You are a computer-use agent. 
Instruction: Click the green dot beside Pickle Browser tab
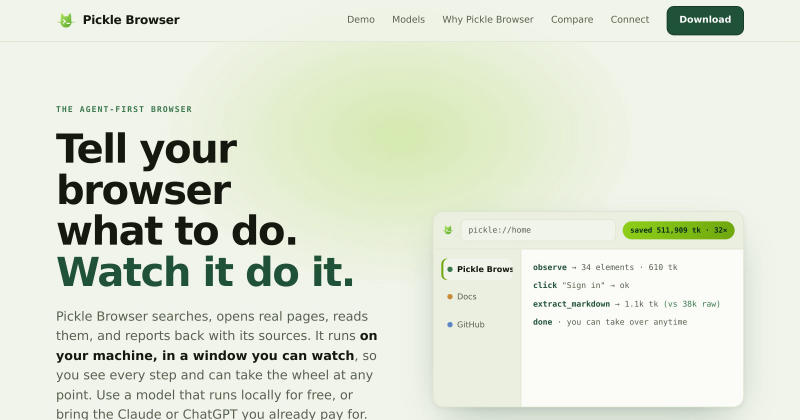pos(449,269)
